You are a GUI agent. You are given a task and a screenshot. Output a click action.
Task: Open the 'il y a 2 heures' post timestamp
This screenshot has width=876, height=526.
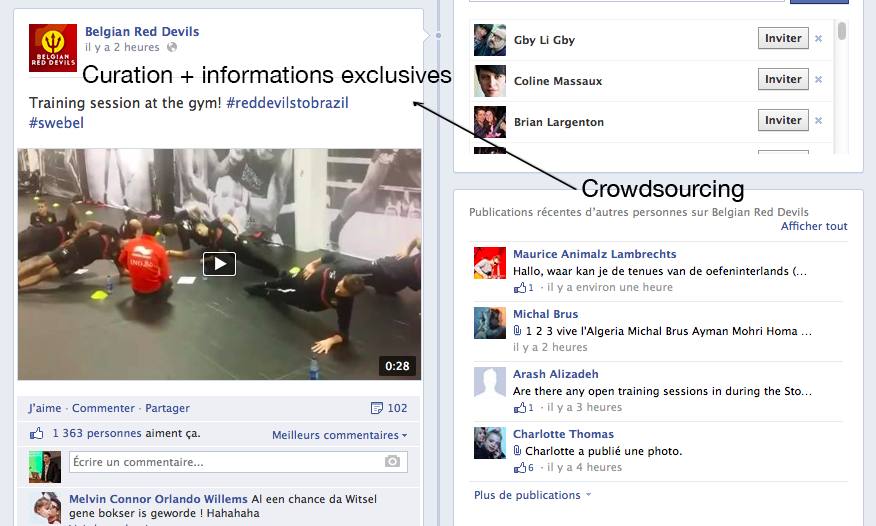[122, 47]
